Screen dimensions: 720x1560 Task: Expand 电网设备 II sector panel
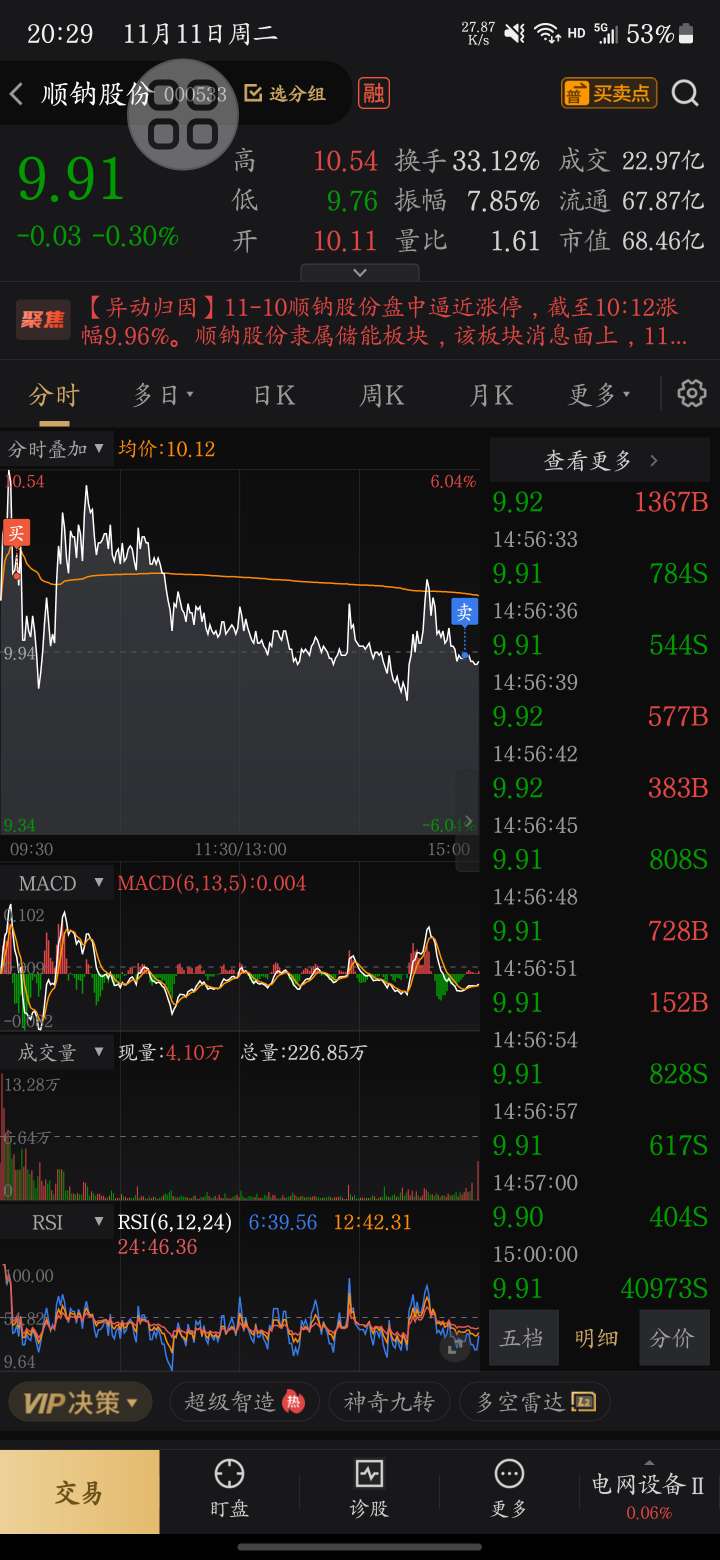pos(648,1489)
